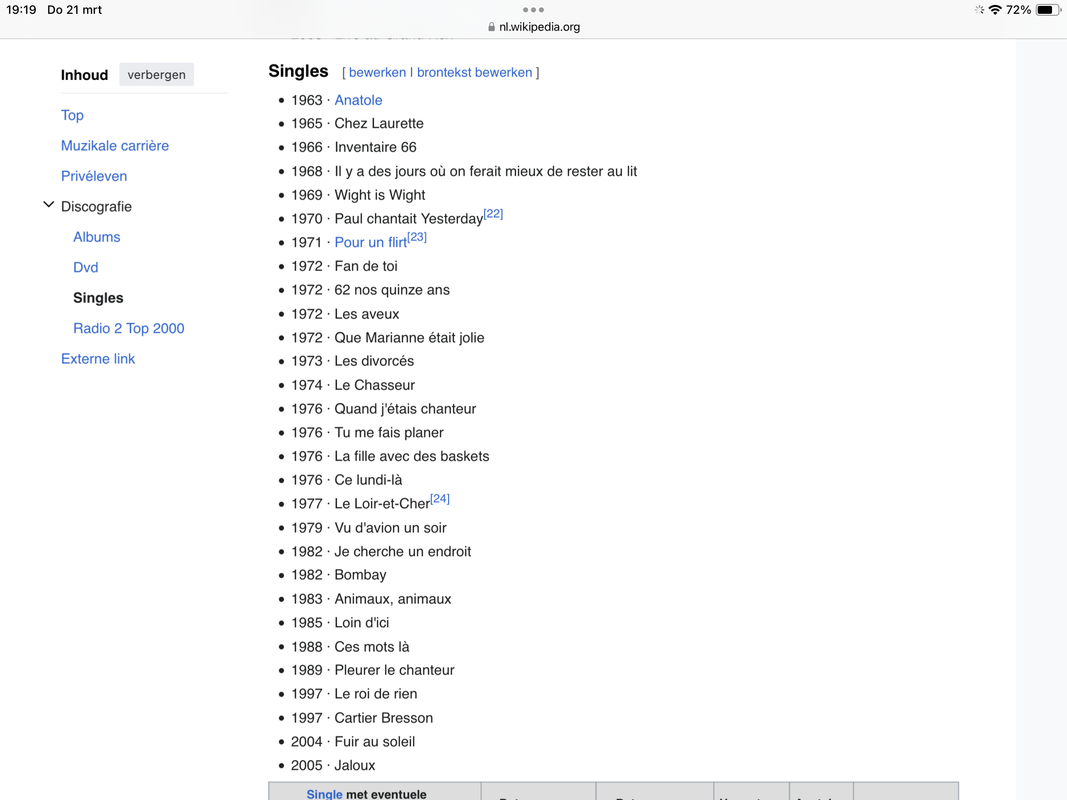Open footnote reference 24

click(440, 499)
